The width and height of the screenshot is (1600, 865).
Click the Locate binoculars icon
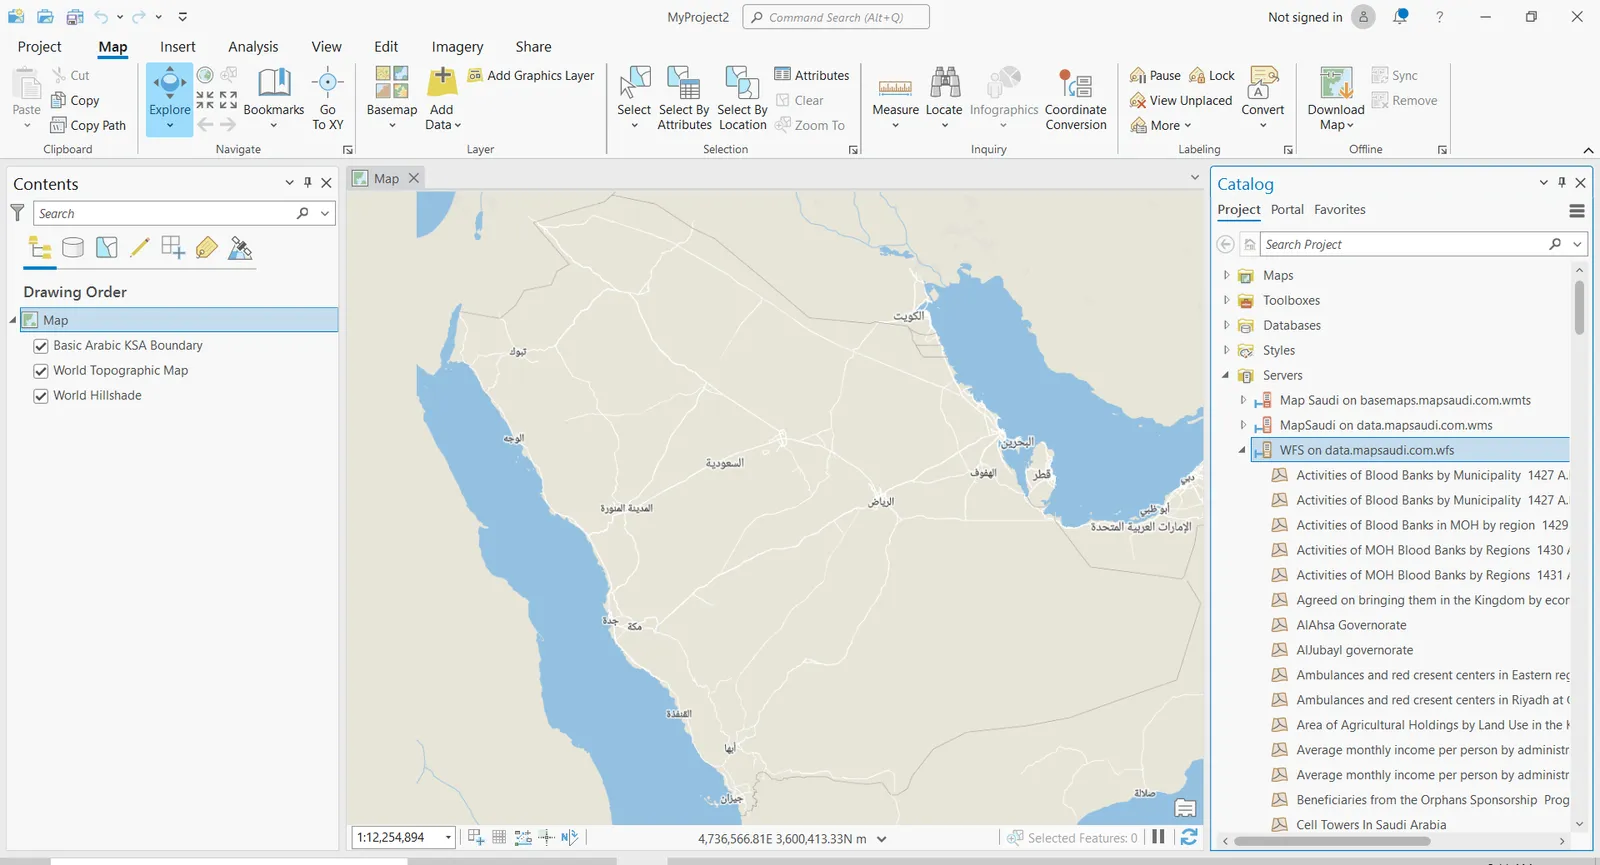click(x=944, y=86)
